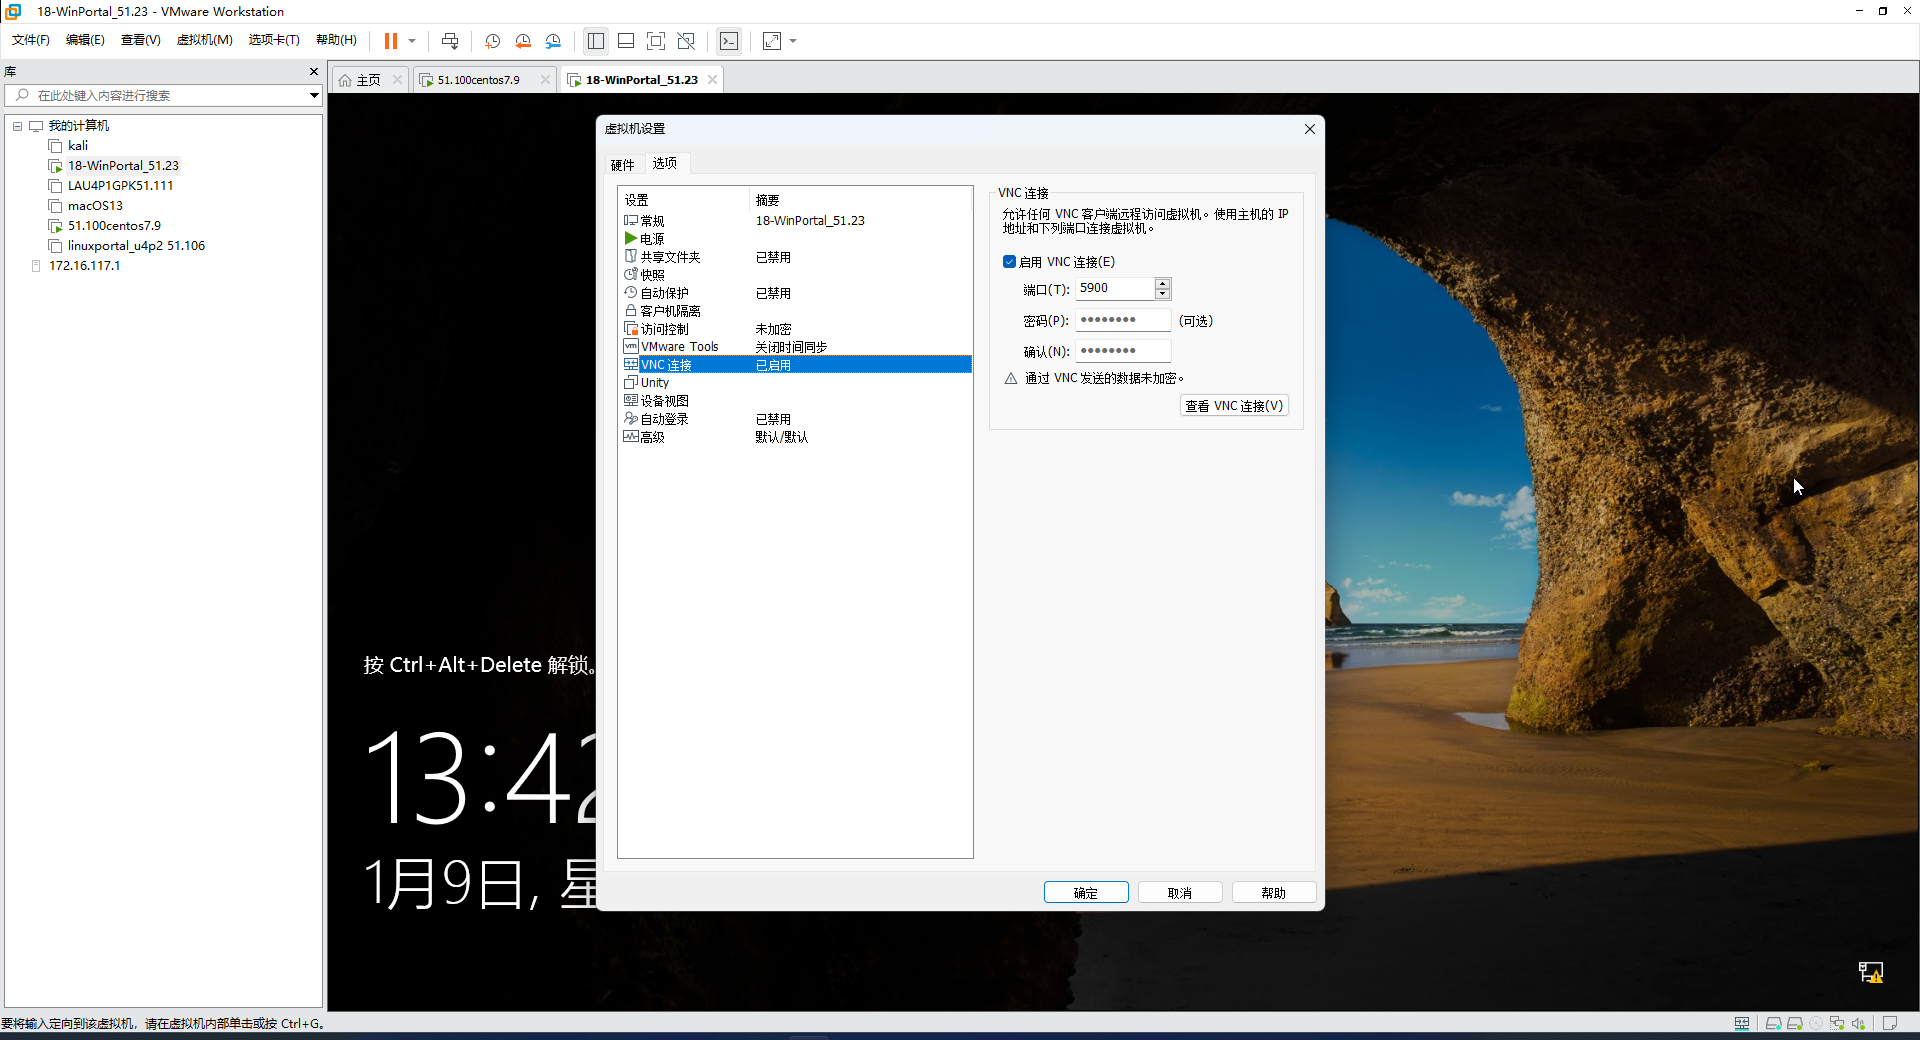Click the VNC 密码(P) input field
This screenshot has height=1040, width=1920.
tap(1123, 320)
